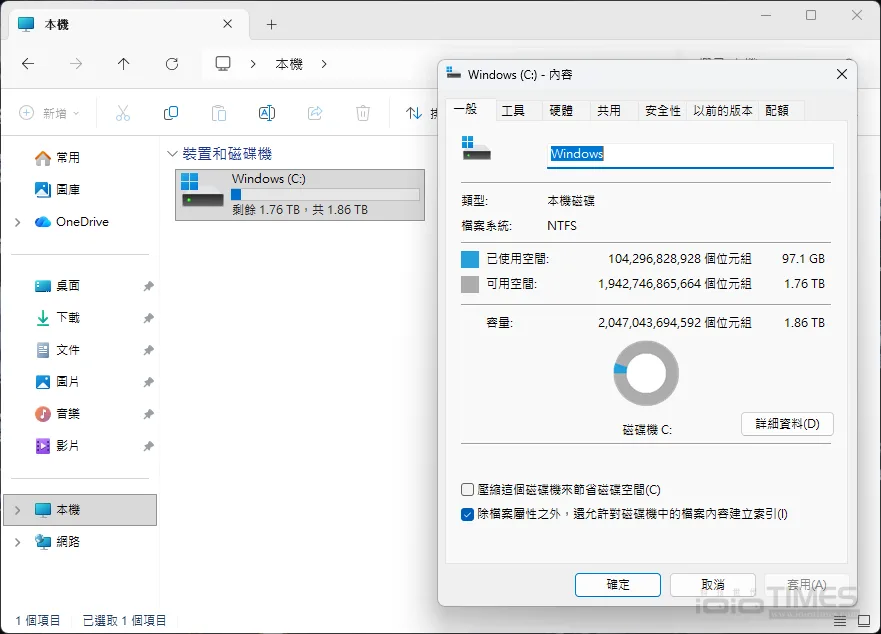Open 新增 (New) dropdown menu

pyautogui.click(x=49, y=113)
